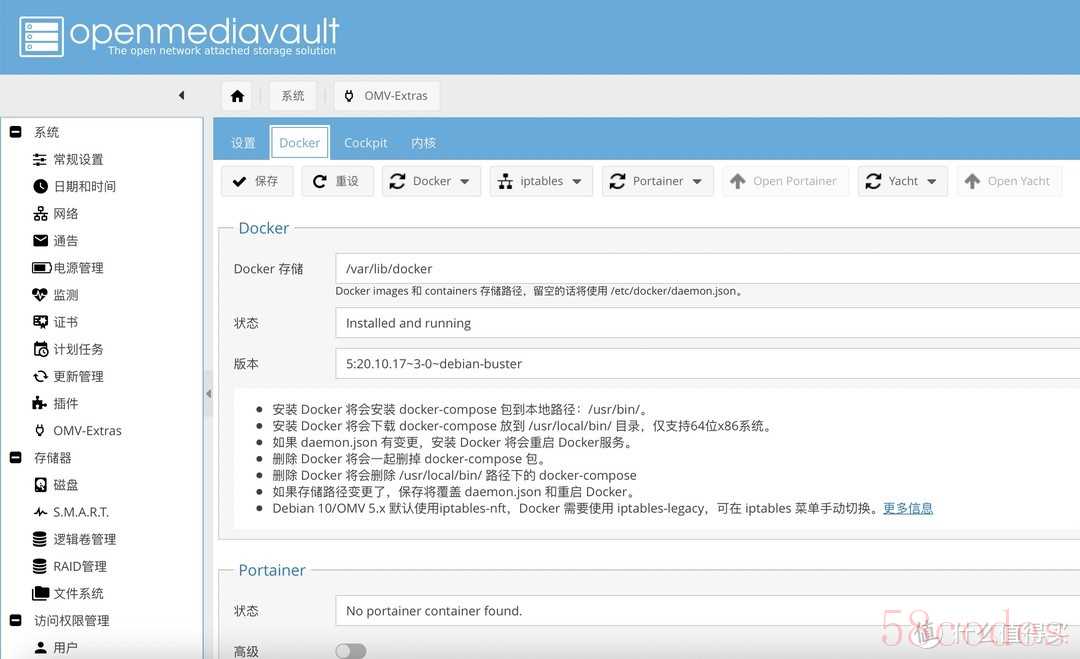The width and height of the screenshot is (1080, 659).
Task: Click the openmediavault logo
Action: [x=179, y=36]
